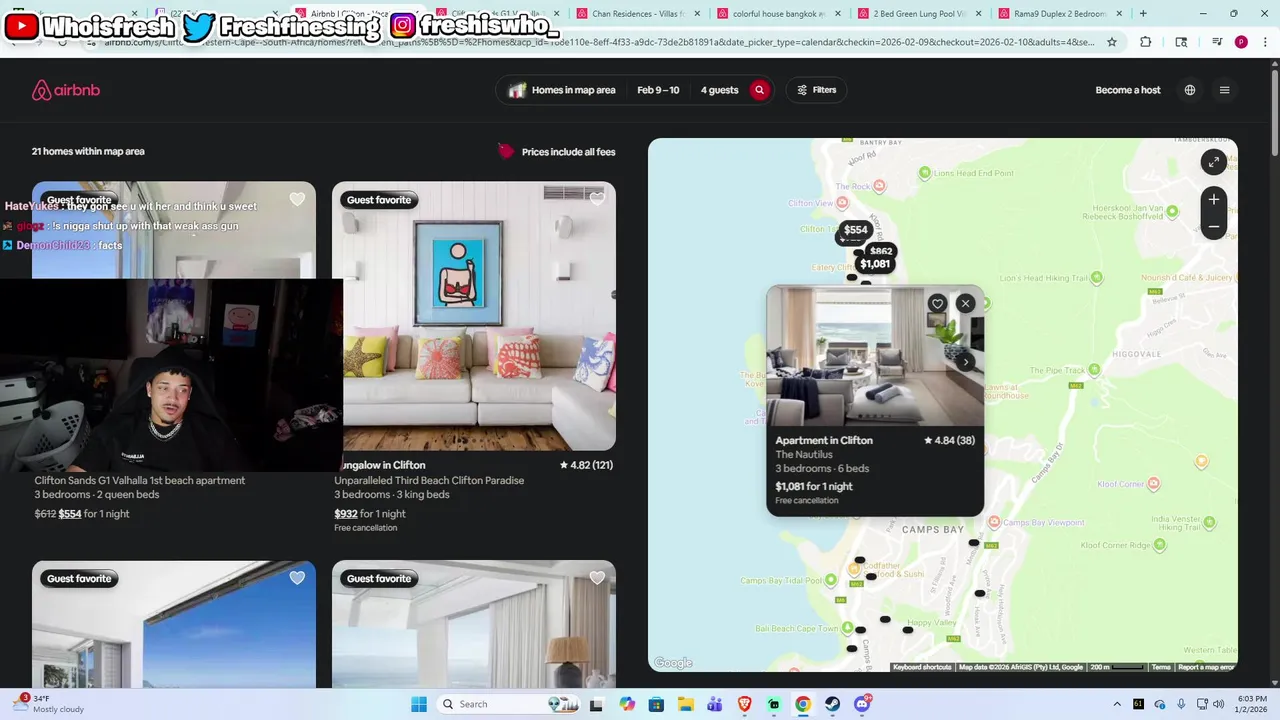Image resolution: width=1280 pixels, height=720 pixels.
Task: Close the Rama9 Duplex tab
Action: click(1118, 14)
